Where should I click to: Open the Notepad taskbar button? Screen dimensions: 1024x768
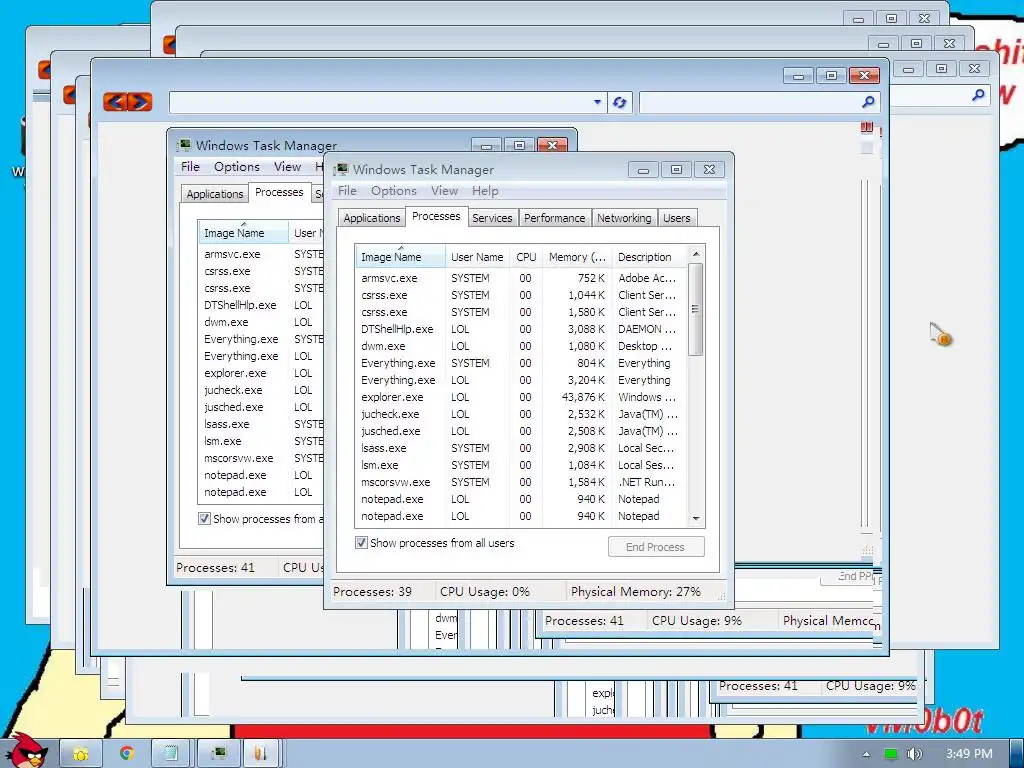(171, 754)
